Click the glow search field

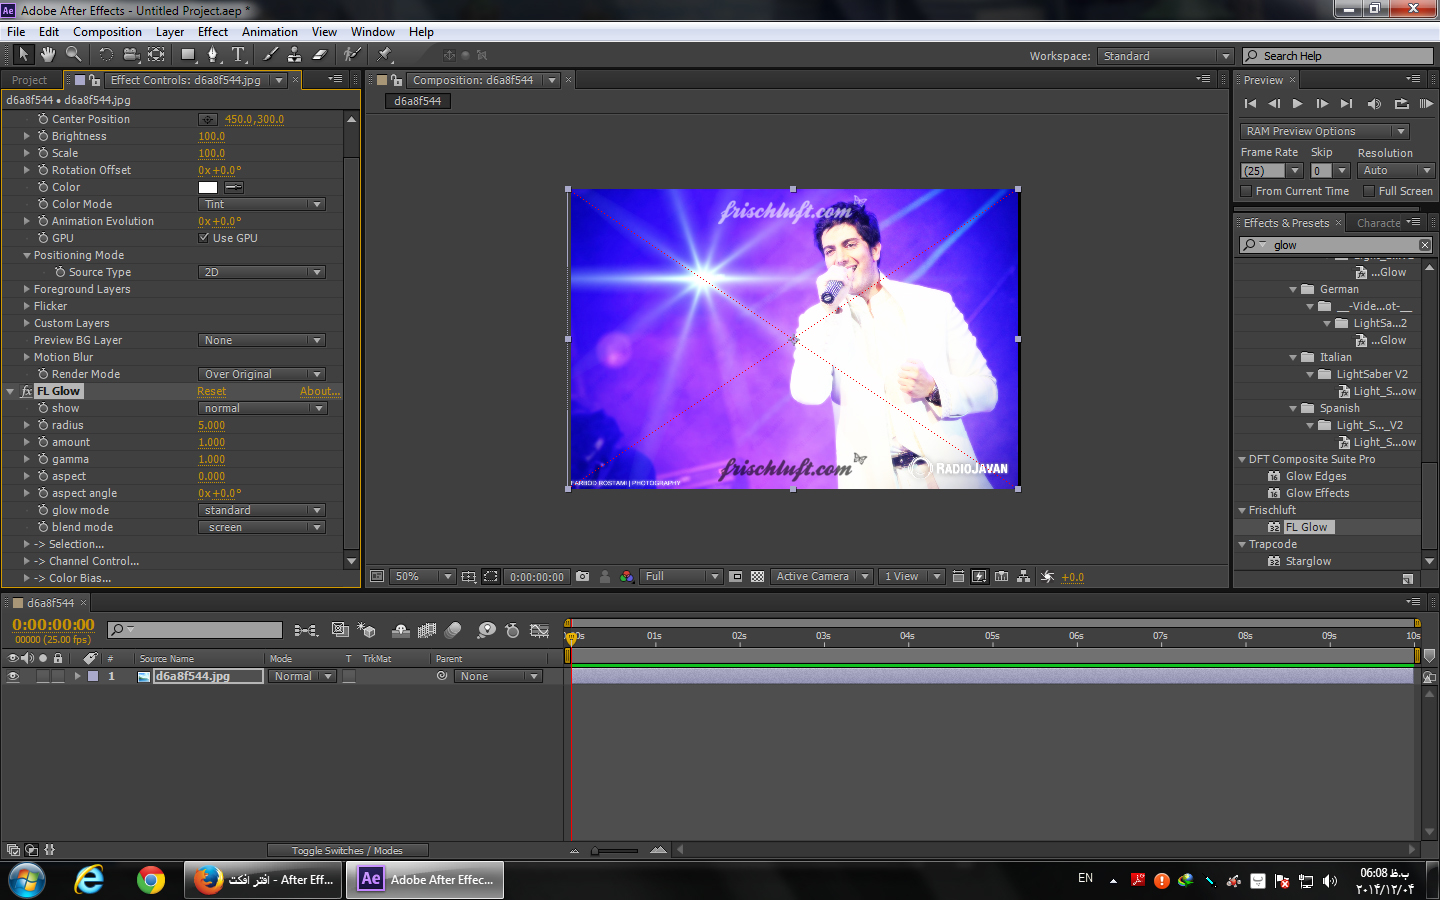click(1335, 245)
